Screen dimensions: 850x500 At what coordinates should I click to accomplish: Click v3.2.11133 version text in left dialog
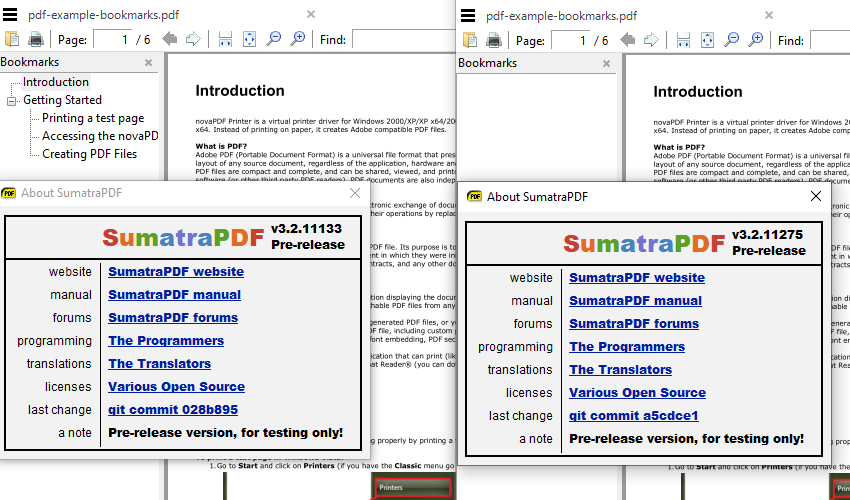point(306,229)
